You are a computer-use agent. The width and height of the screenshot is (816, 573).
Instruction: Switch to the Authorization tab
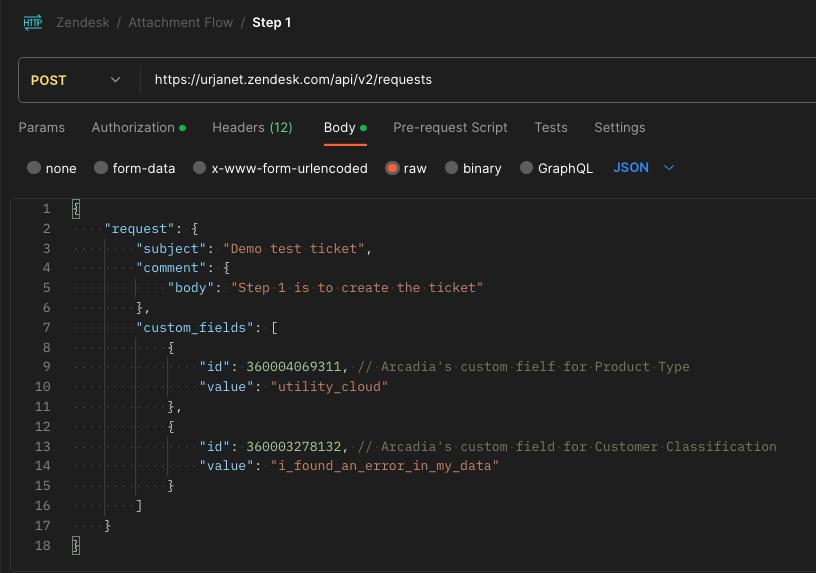pyautogui.click(x=138, y=128)
